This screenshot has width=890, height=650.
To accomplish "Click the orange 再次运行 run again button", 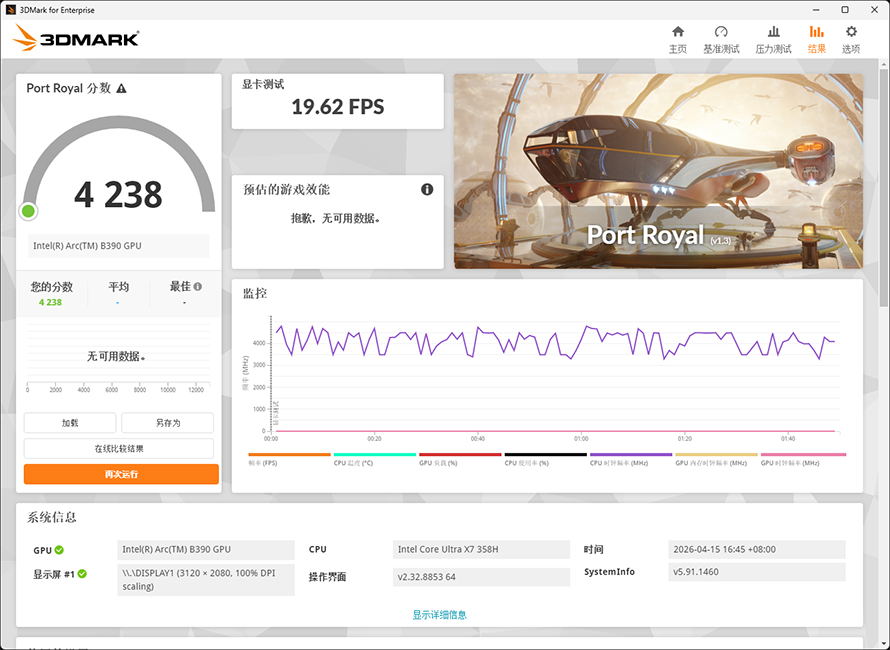I will click(121, 474).
